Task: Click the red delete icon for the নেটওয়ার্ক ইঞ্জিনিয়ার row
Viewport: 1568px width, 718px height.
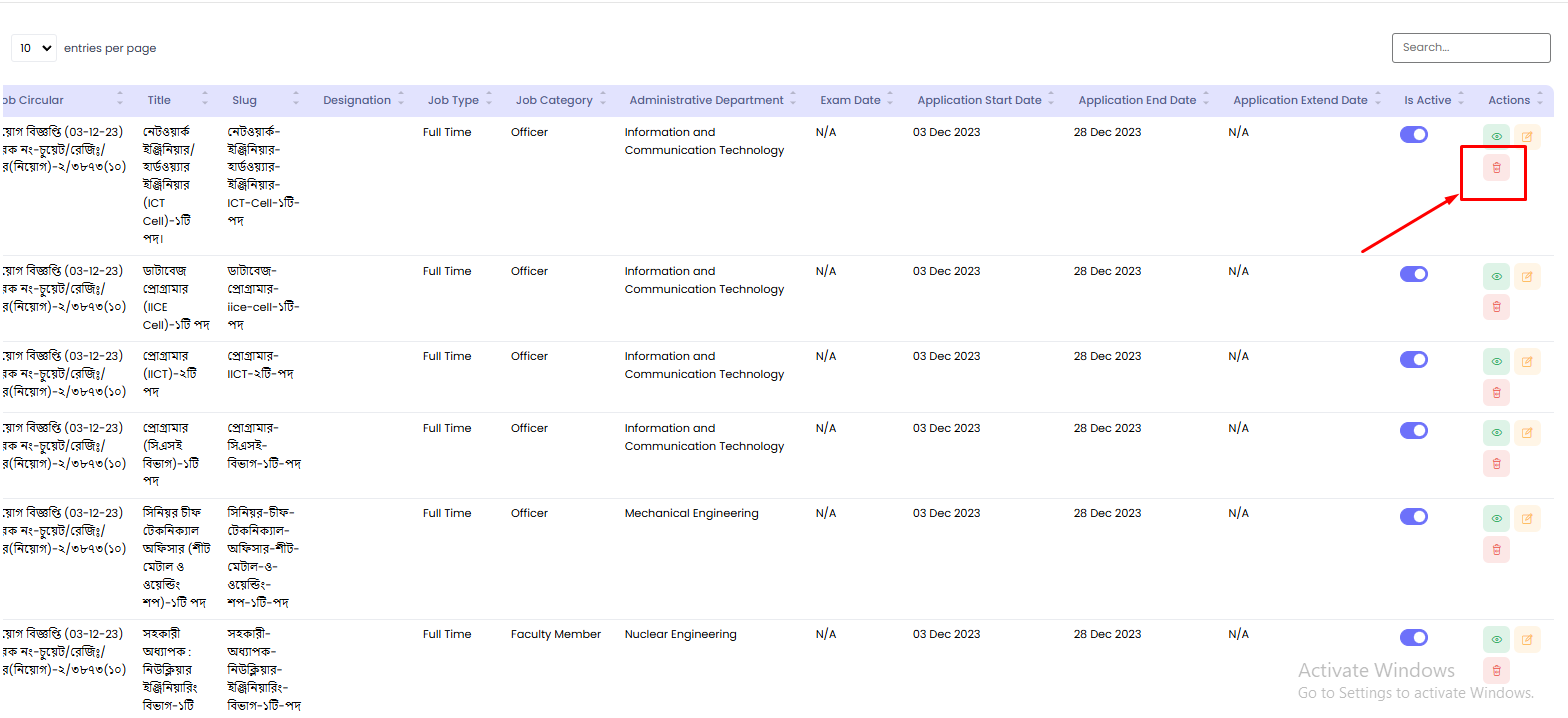Action: click(1496, 168)
